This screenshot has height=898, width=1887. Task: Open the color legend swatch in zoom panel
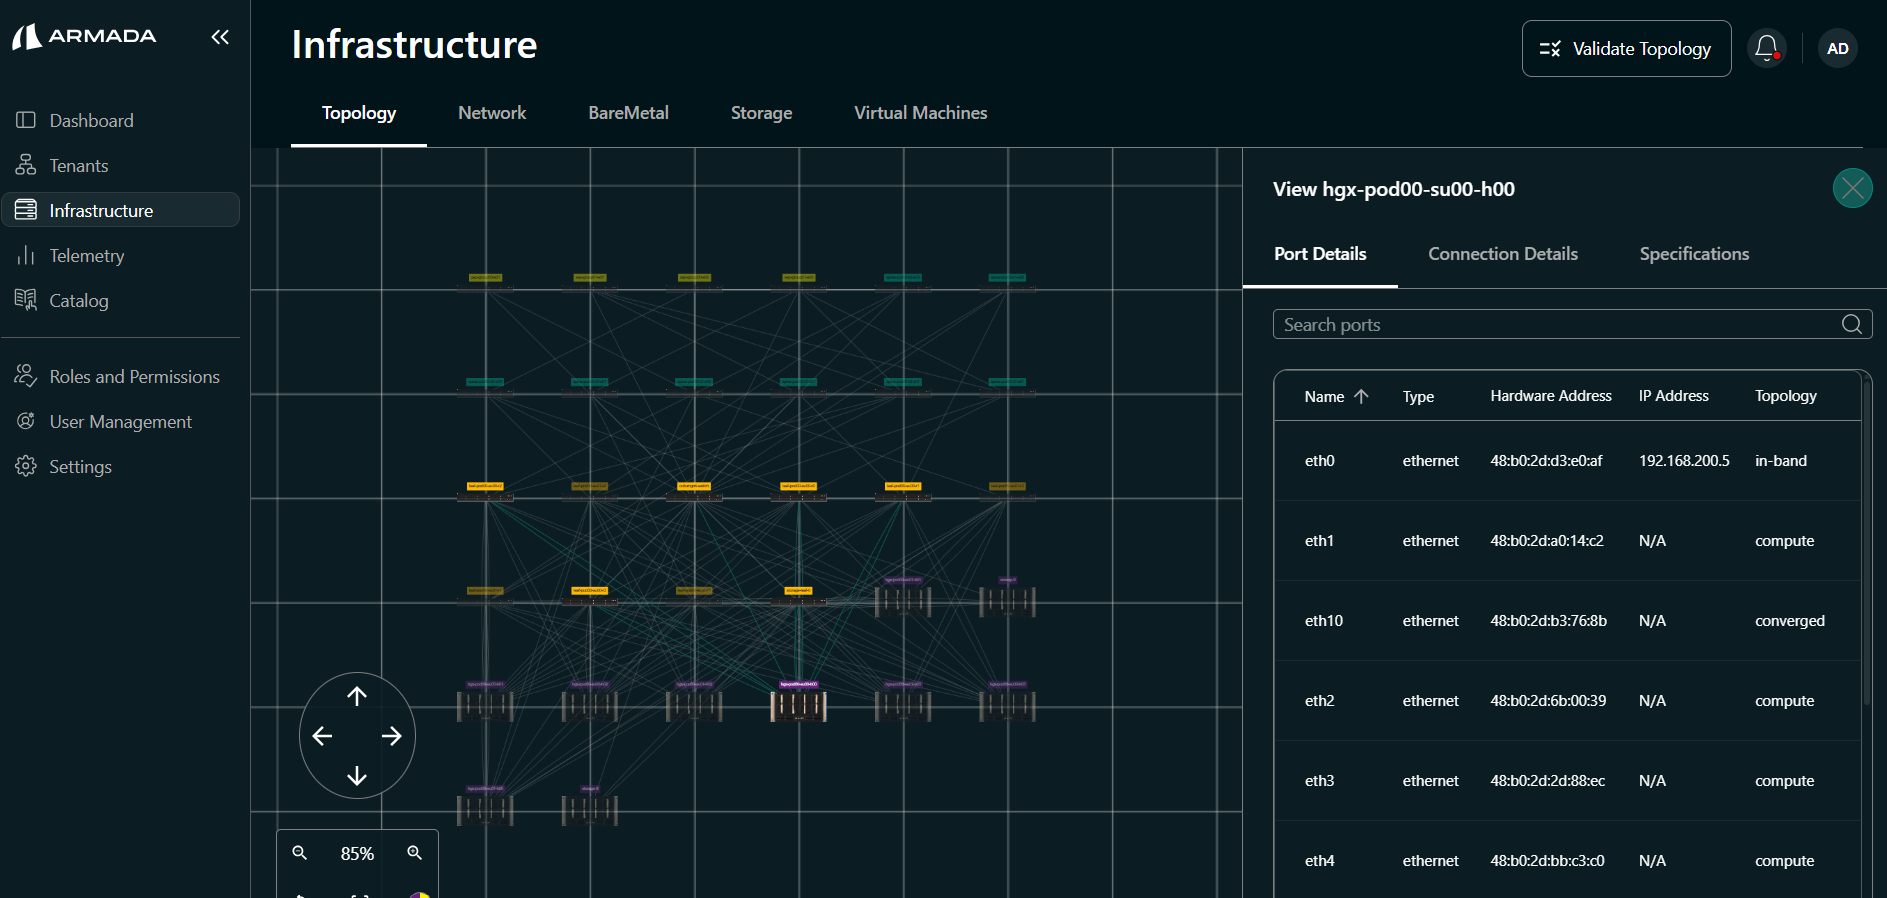[x=420, y=893]
